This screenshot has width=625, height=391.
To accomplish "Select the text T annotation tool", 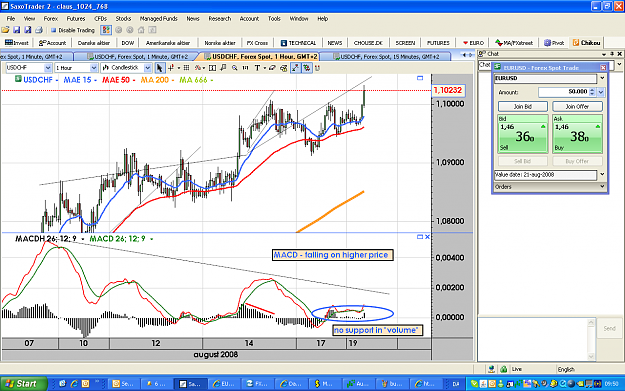I will pos(257,68).
